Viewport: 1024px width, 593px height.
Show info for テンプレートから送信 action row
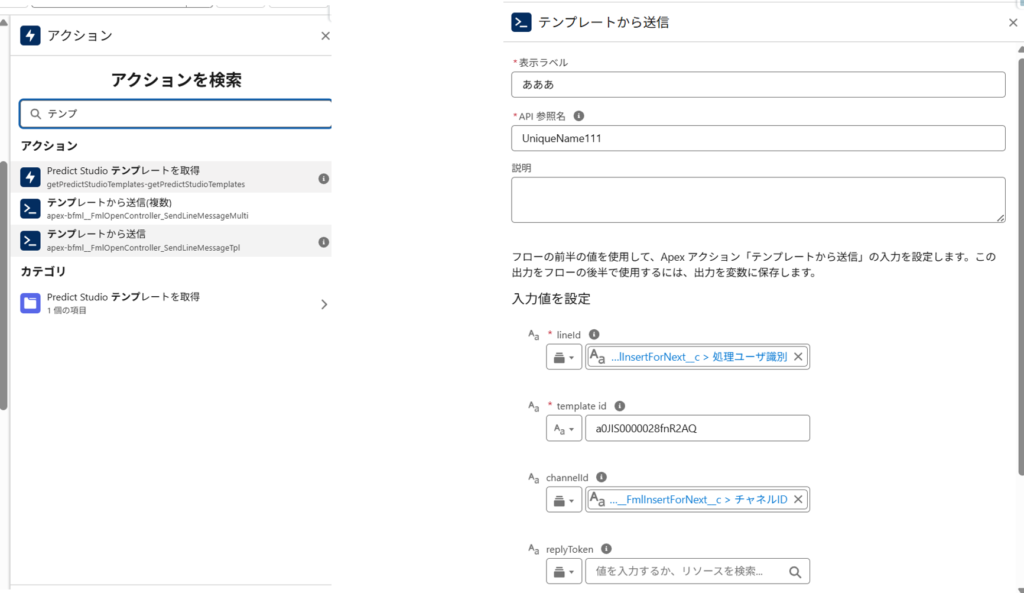(323, 242)
